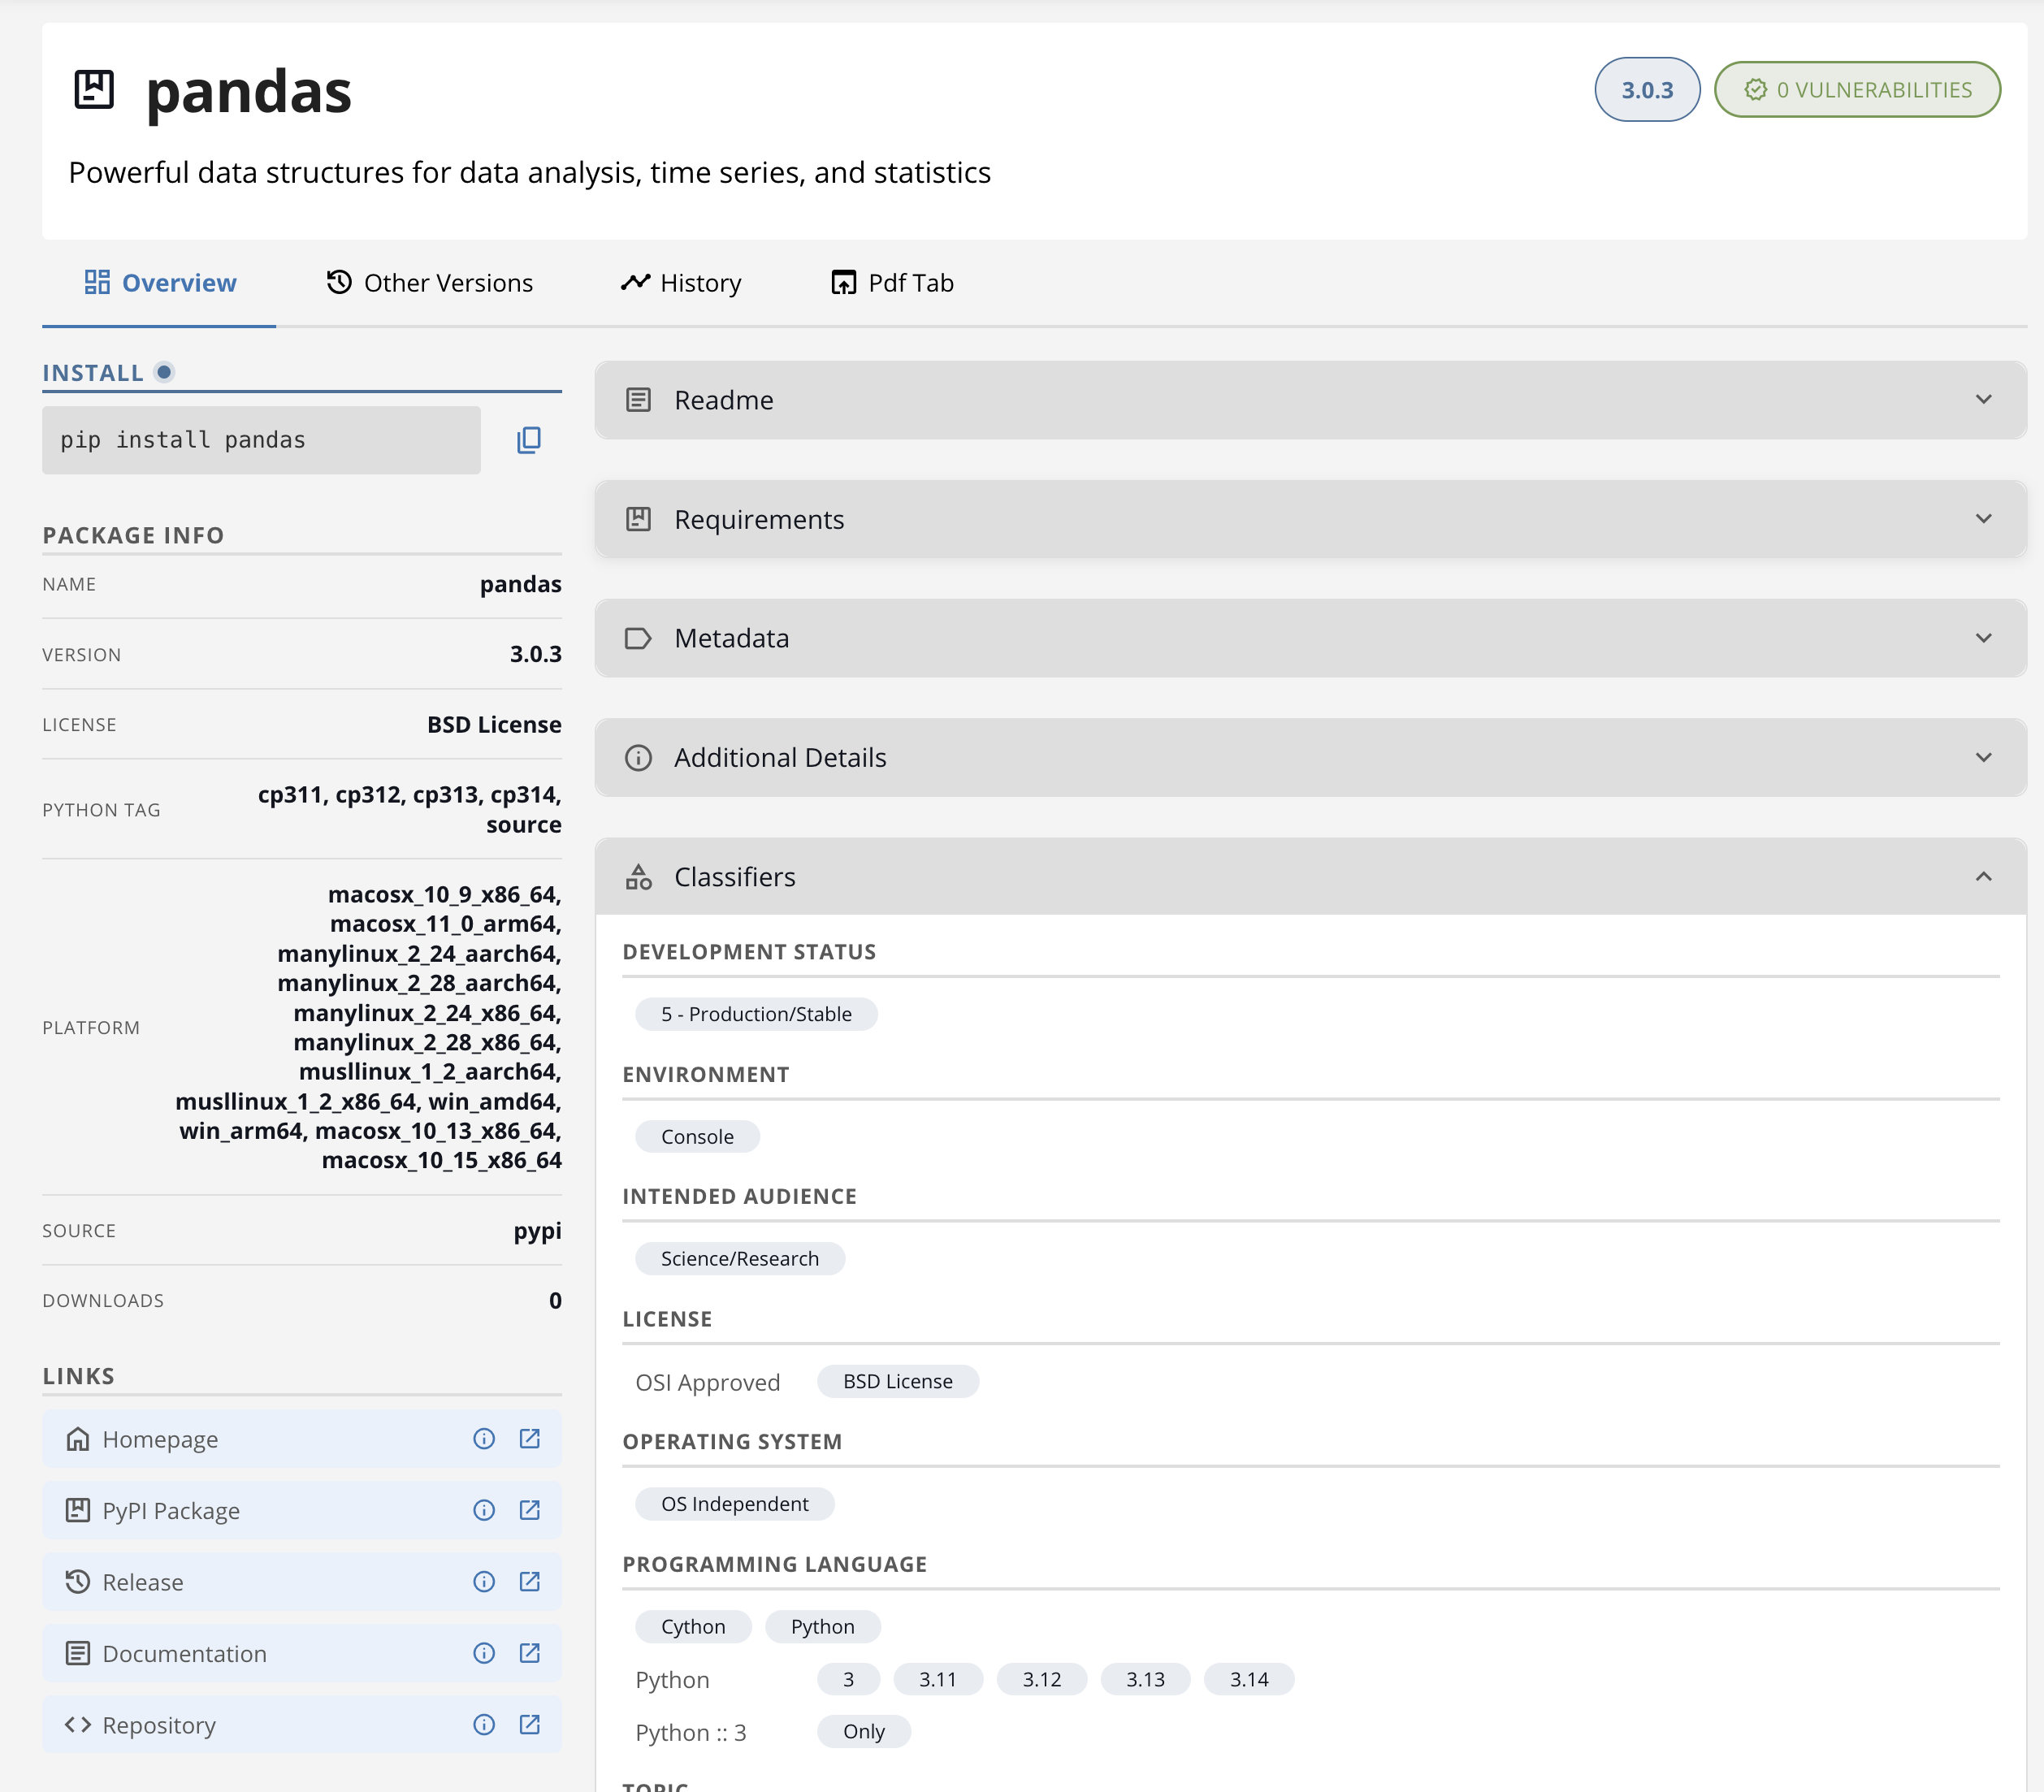Copy the pip install pandas command
Screen dimensions: 2044x1792
[529, 440]
